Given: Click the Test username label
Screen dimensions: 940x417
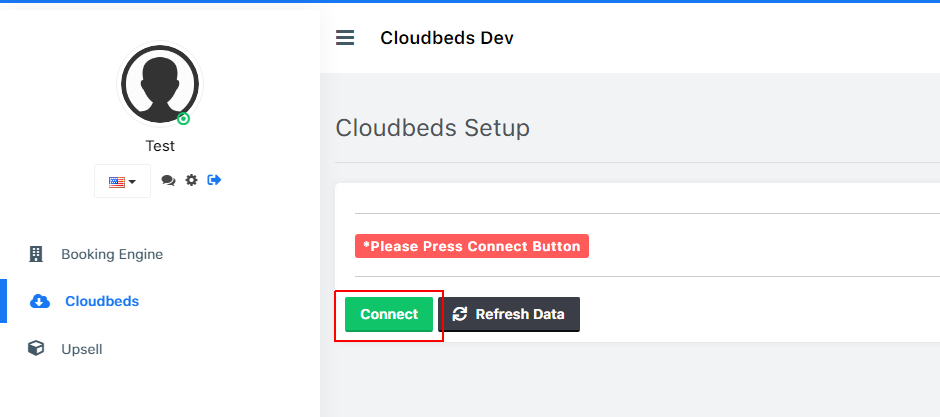Looking at the screenshot, I should [160, 146].
